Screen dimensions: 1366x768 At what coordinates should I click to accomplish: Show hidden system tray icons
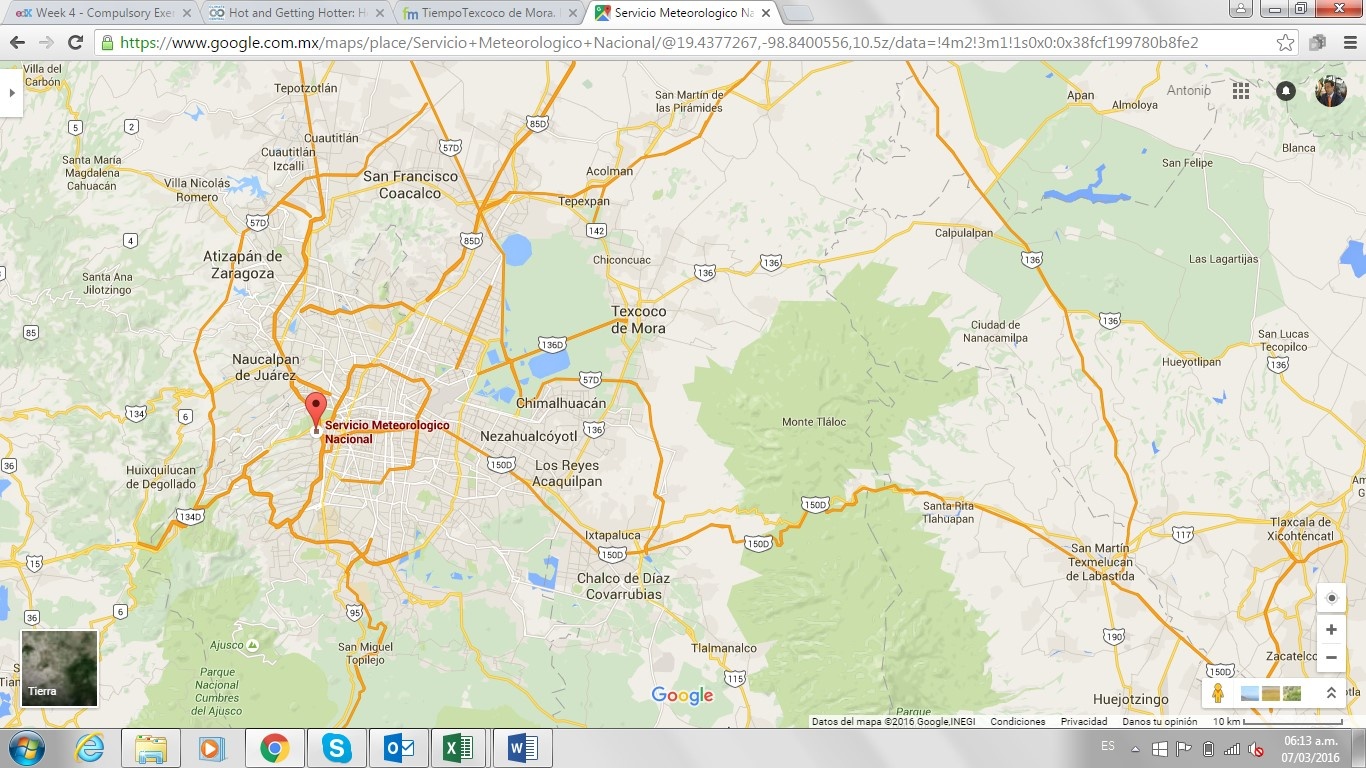(1135, 749)
